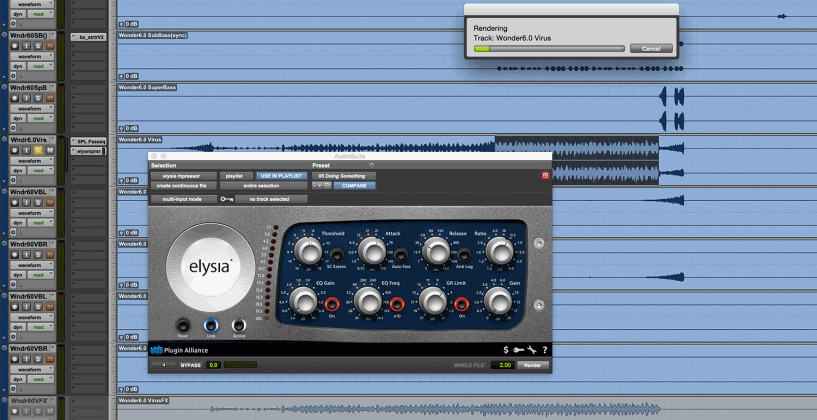Click the Wonder6.0 VirusFX clip name

coord(144,400)
